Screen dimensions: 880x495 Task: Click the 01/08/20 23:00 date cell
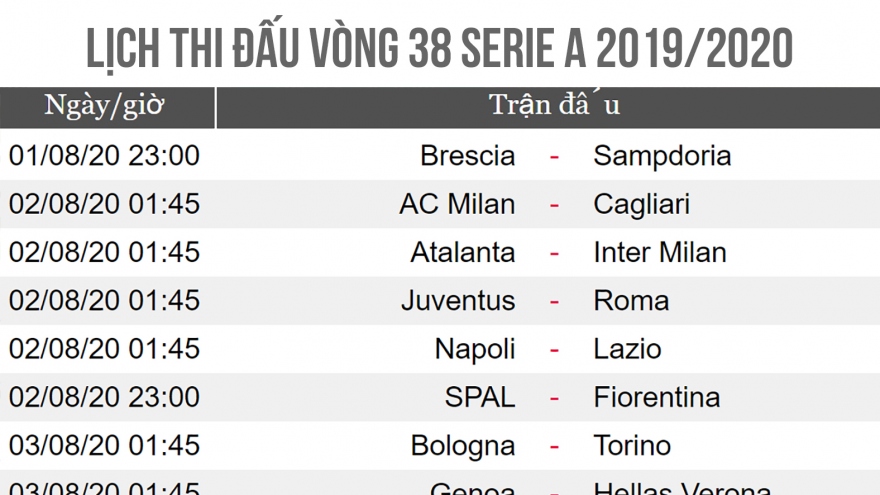104,156
